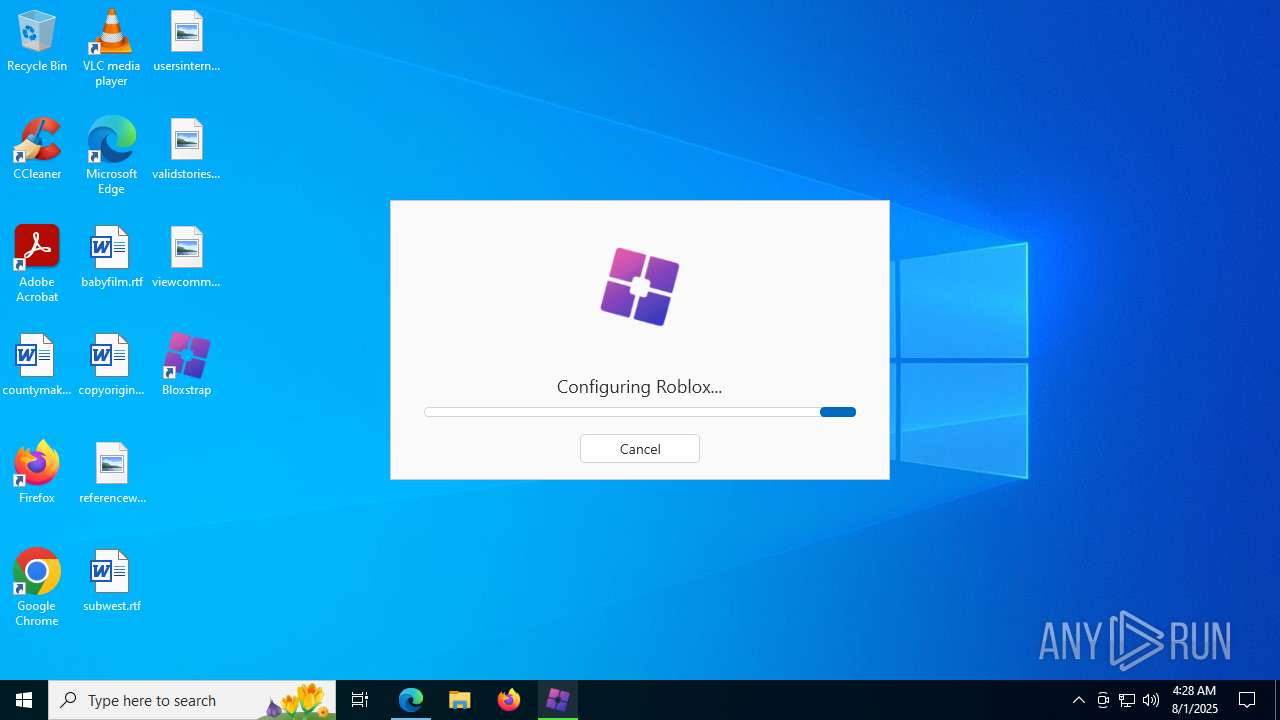Select the viewcomm image file icon
Image resolution: width=1280 pixels, height=720 pixels.
click(x=187, y=258)
